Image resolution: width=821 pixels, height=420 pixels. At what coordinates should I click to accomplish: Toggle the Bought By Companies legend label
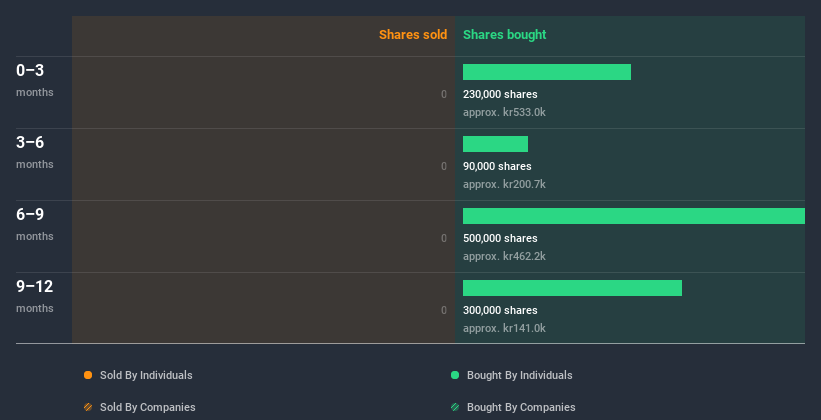click(521, 407)
